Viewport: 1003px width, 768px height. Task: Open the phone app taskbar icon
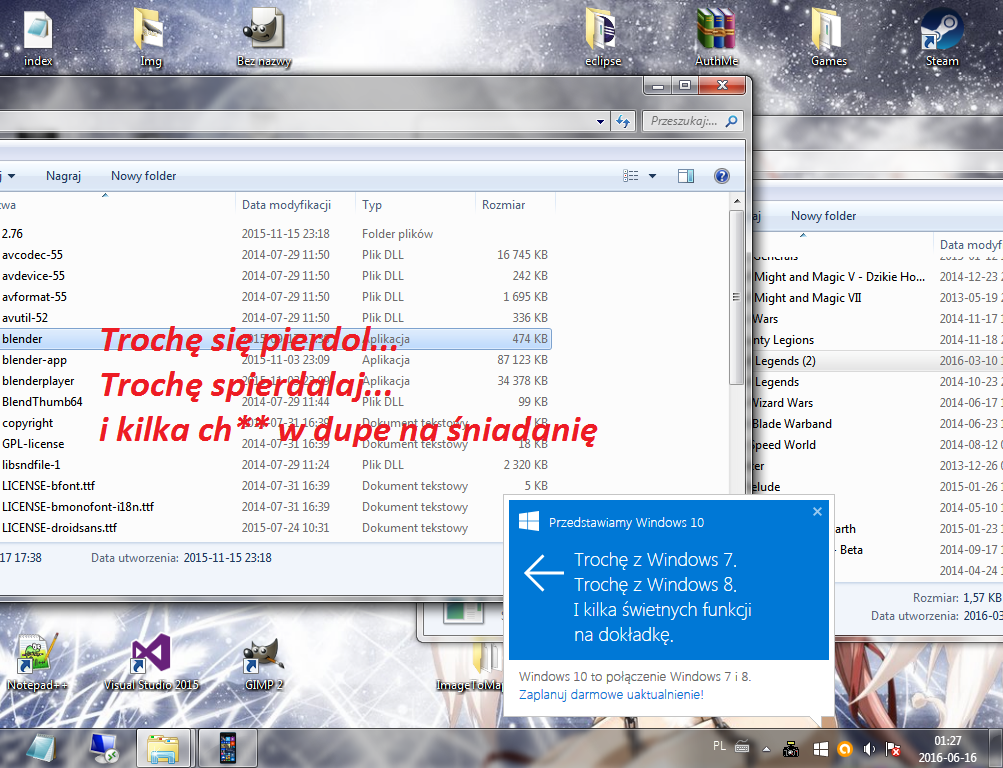(228, 748)
